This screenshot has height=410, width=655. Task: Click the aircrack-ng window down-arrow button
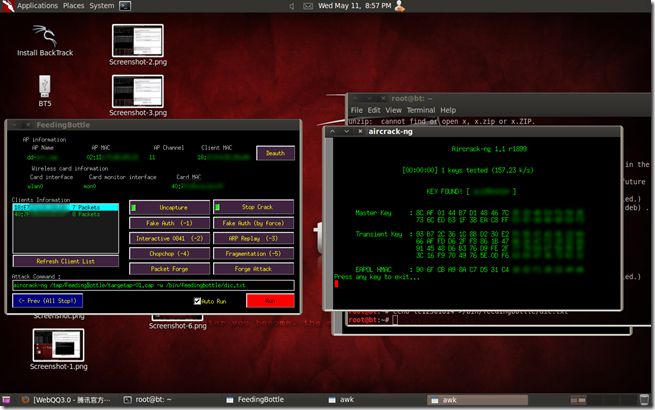pyautogui.click(x=346, y=131)
